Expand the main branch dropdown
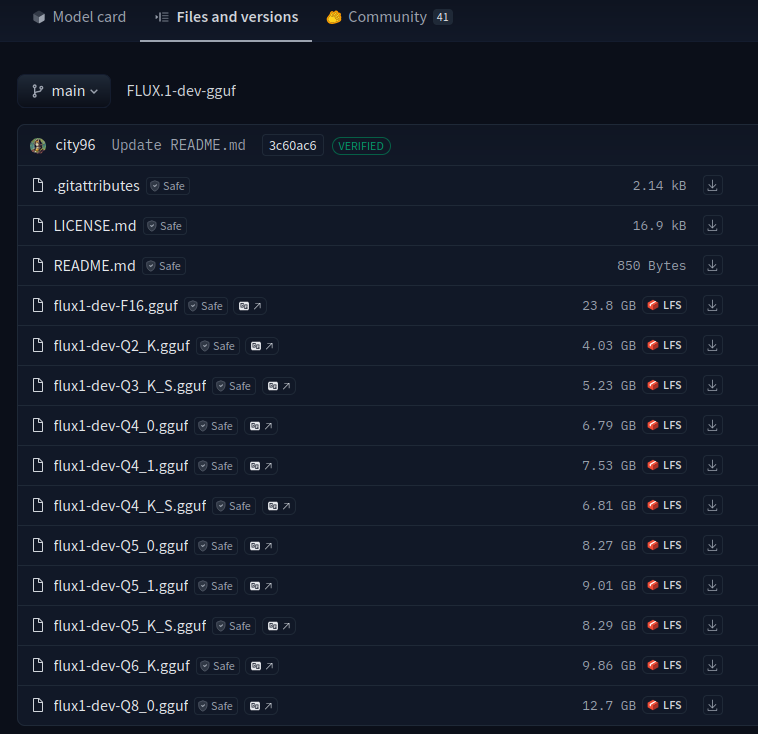Screen dimensions: 758x734 (64, 91)
